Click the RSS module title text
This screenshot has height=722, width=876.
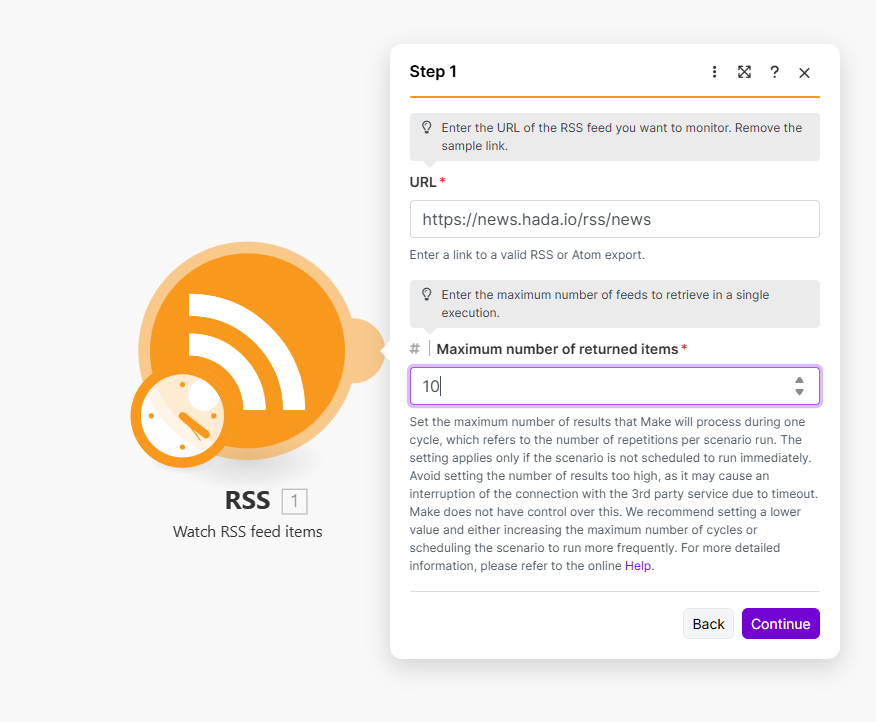coord(247,500)
